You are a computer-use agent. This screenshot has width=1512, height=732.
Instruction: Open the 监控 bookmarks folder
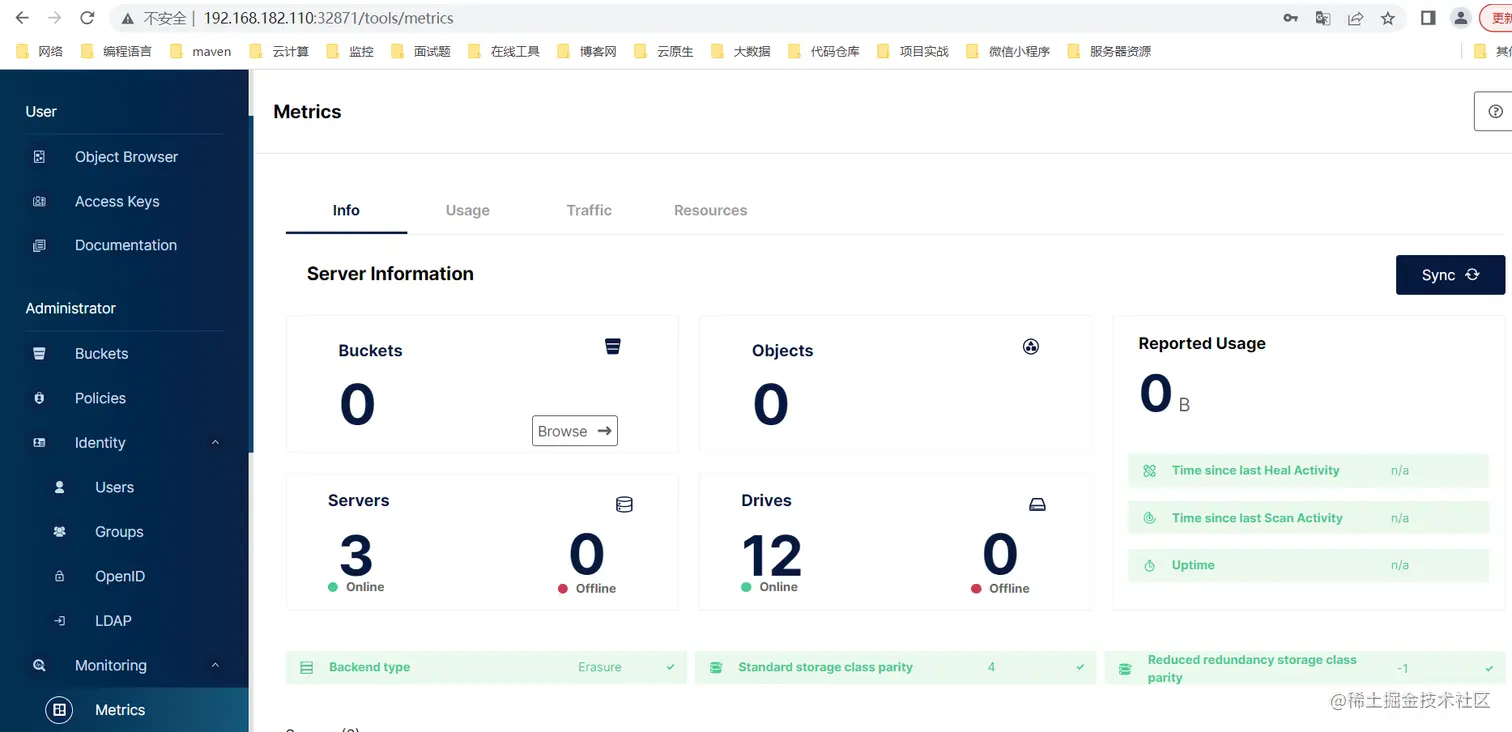(x=350, y=51)
